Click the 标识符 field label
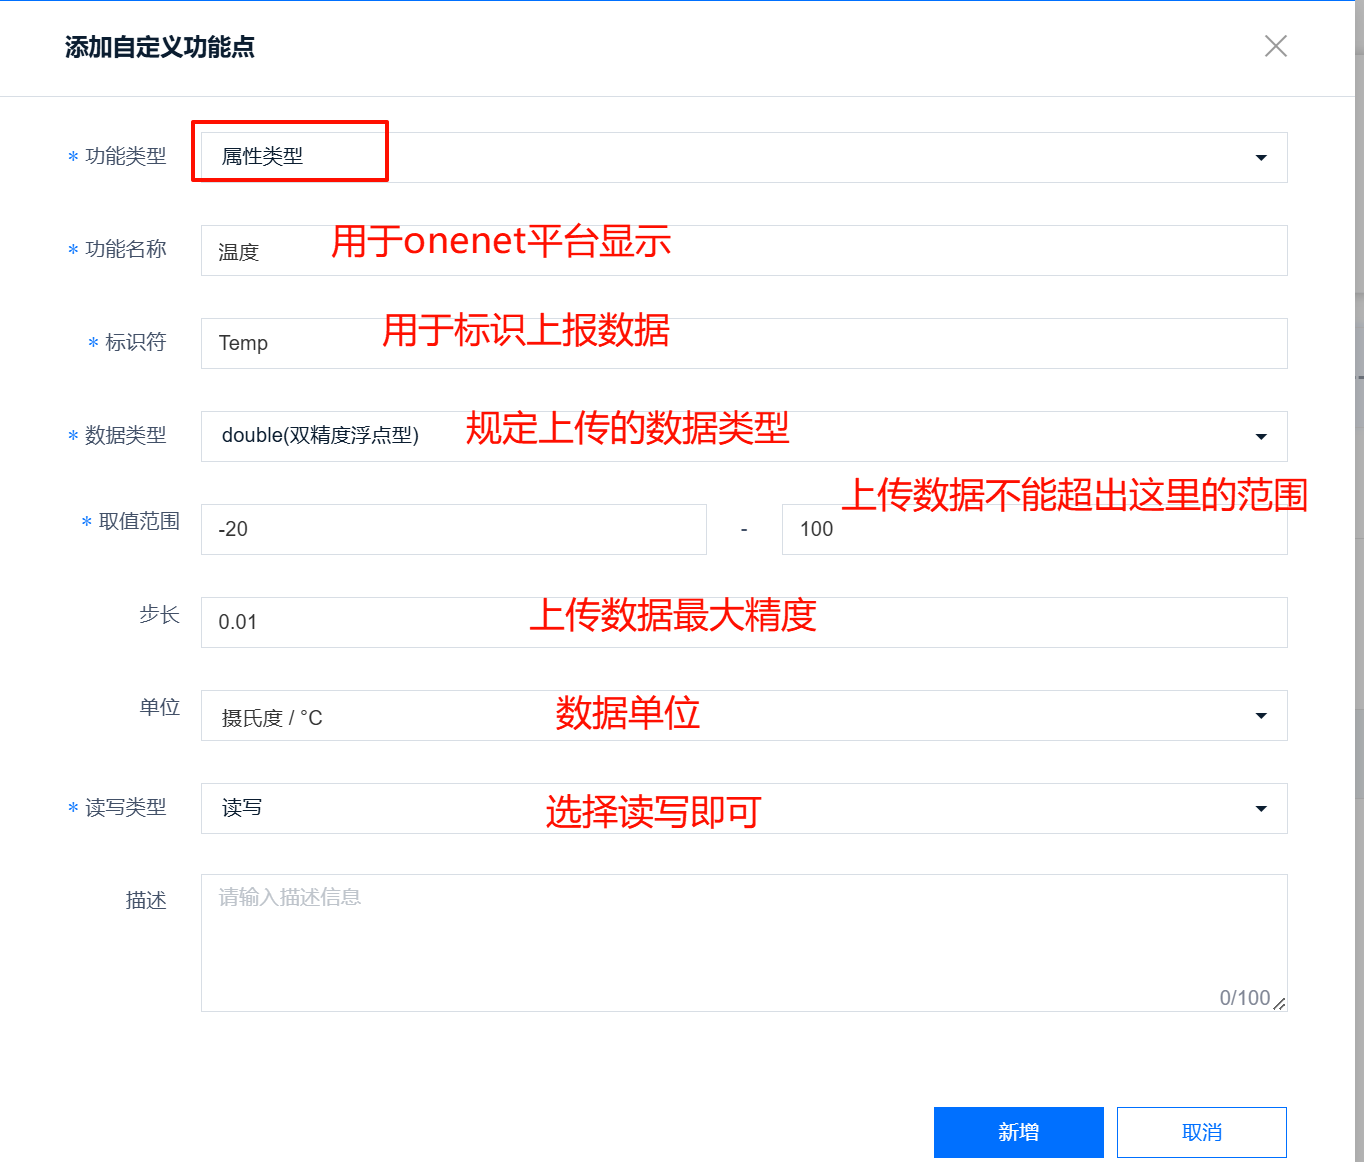 point(135,342)
